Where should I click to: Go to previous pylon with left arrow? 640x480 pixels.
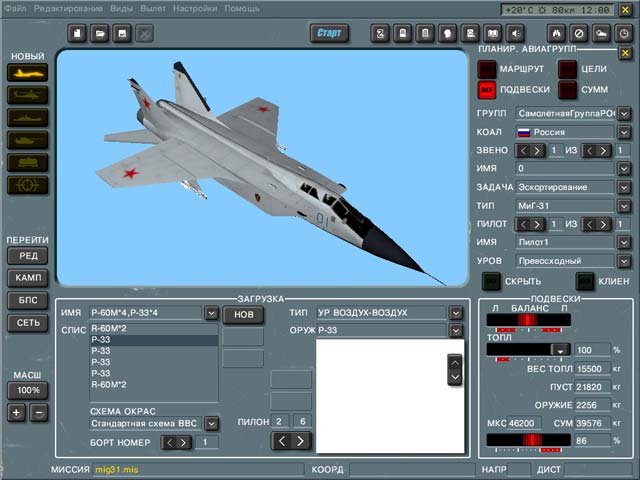tap(282, 441)
